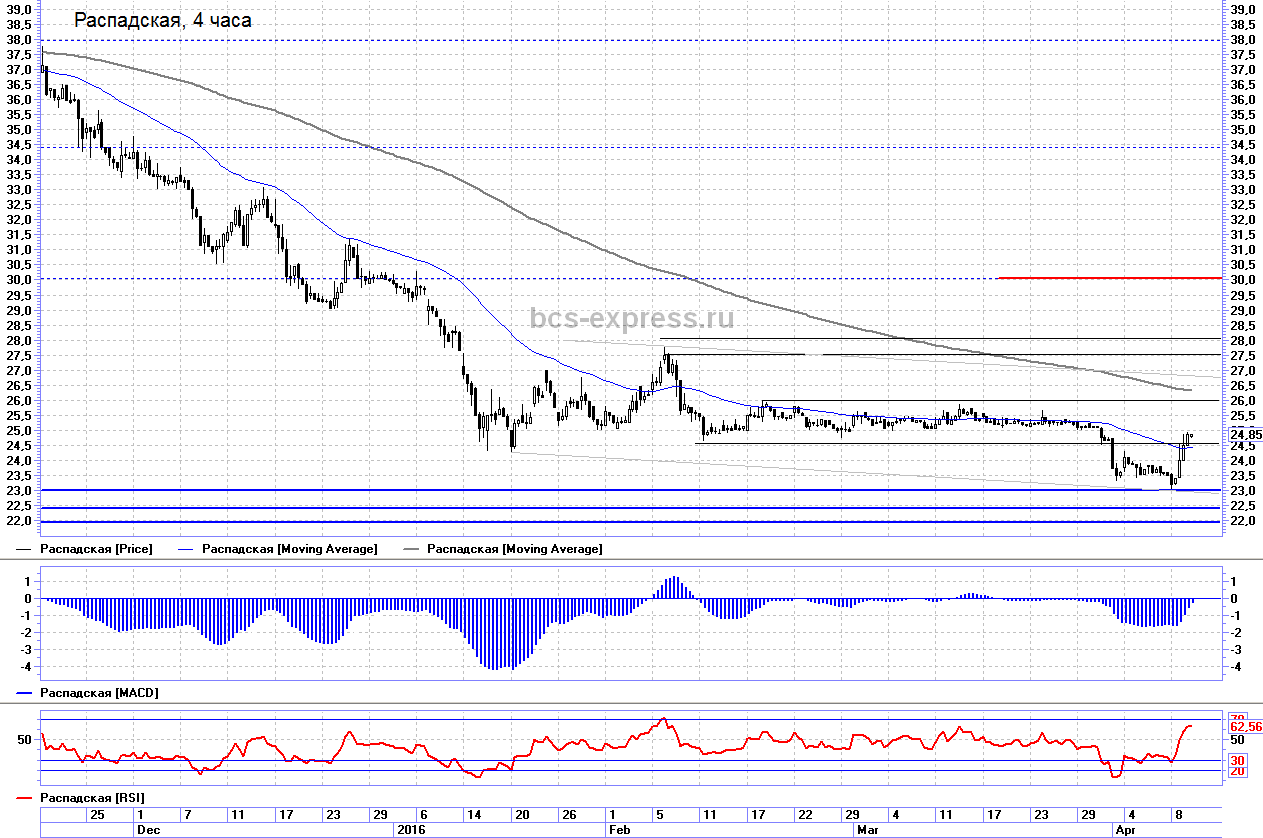
Task: Select the blue-line 'Распадская [Moving Average]' legend entry
Action: click(x=290, y=549)
